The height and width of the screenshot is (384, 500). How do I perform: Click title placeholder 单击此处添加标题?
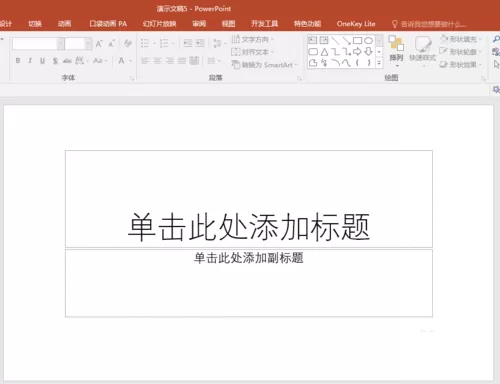pos(249,227)
